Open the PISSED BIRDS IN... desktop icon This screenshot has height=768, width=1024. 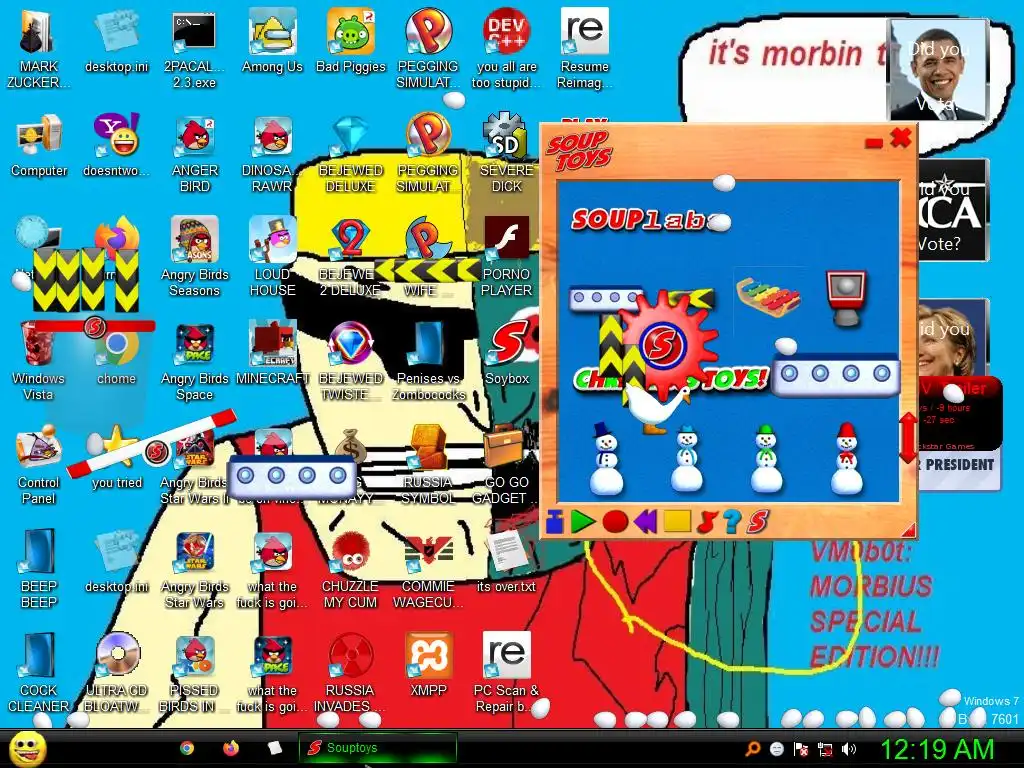click(x=195, y=673)
